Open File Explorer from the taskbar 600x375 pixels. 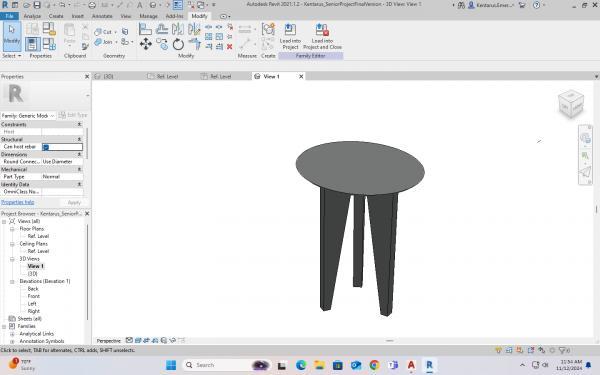[x=319, y=365]
